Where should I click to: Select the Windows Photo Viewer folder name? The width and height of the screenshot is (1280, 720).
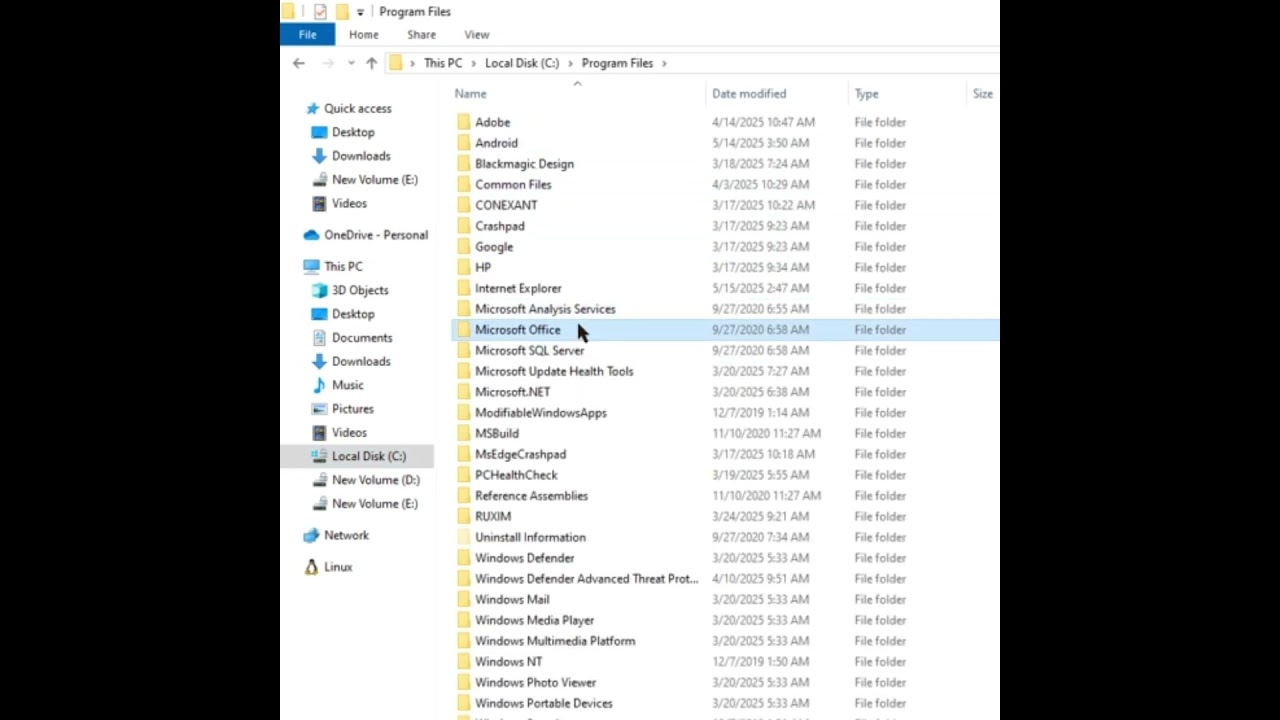point(535,683)
